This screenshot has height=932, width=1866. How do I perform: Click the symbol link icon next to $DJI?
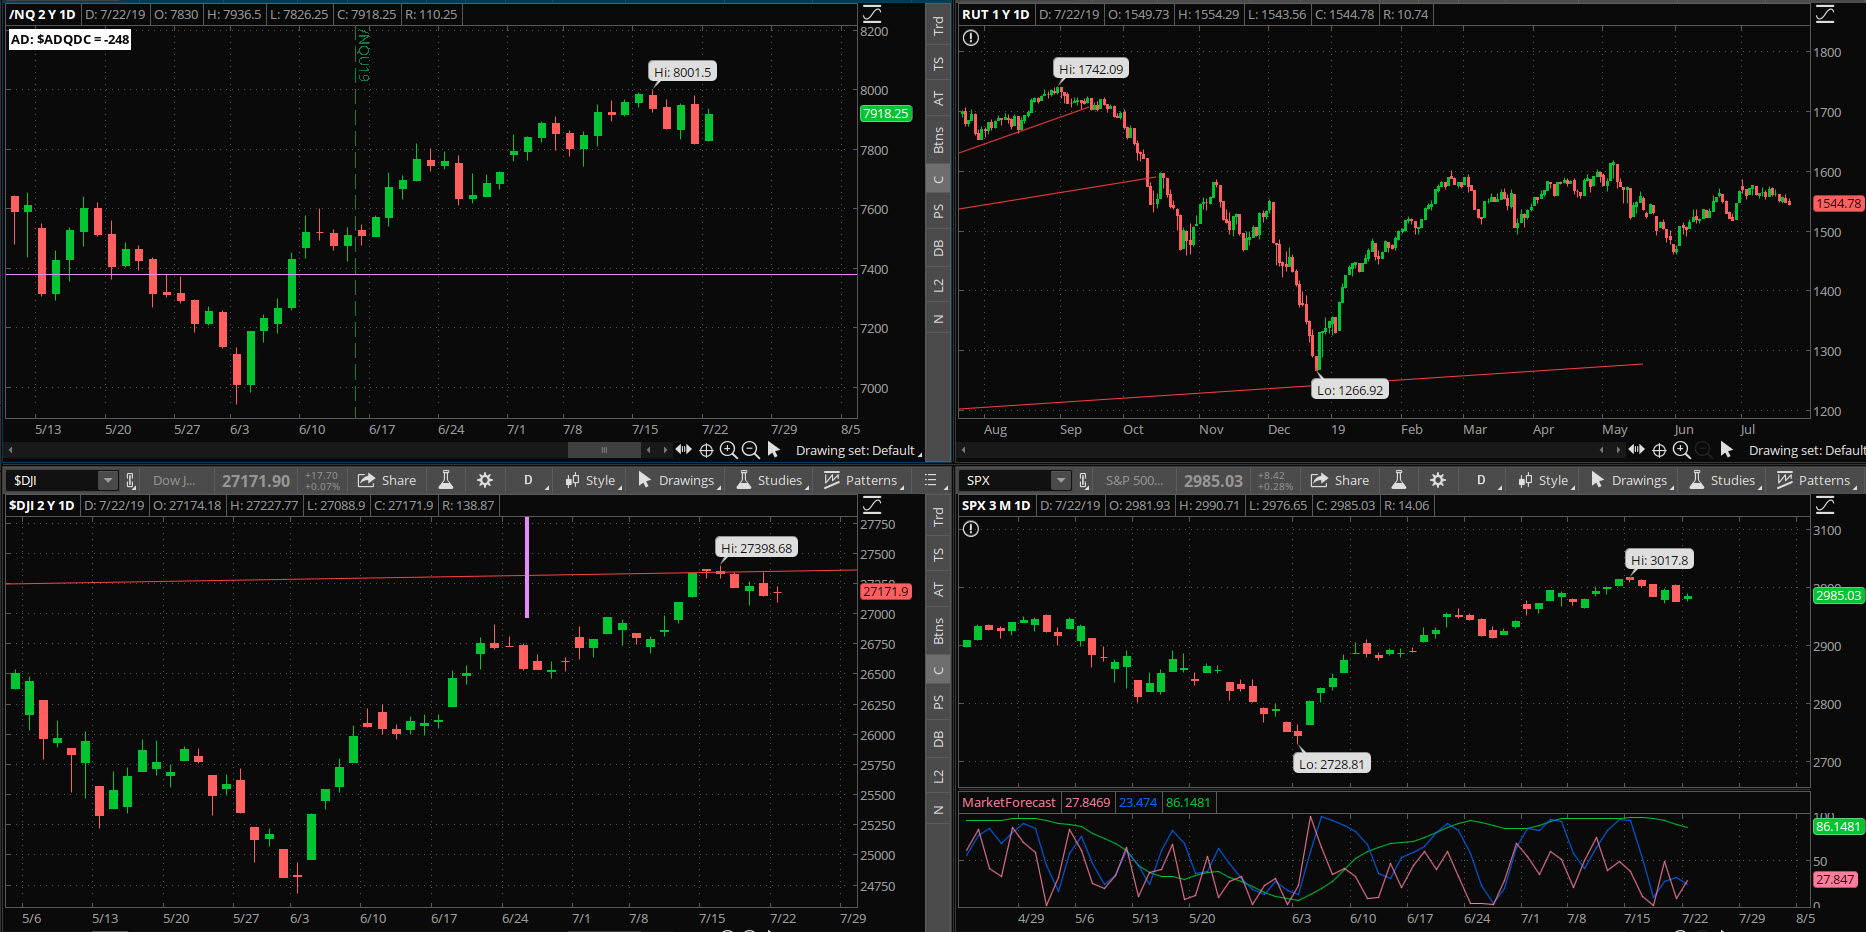coord(130,480)
